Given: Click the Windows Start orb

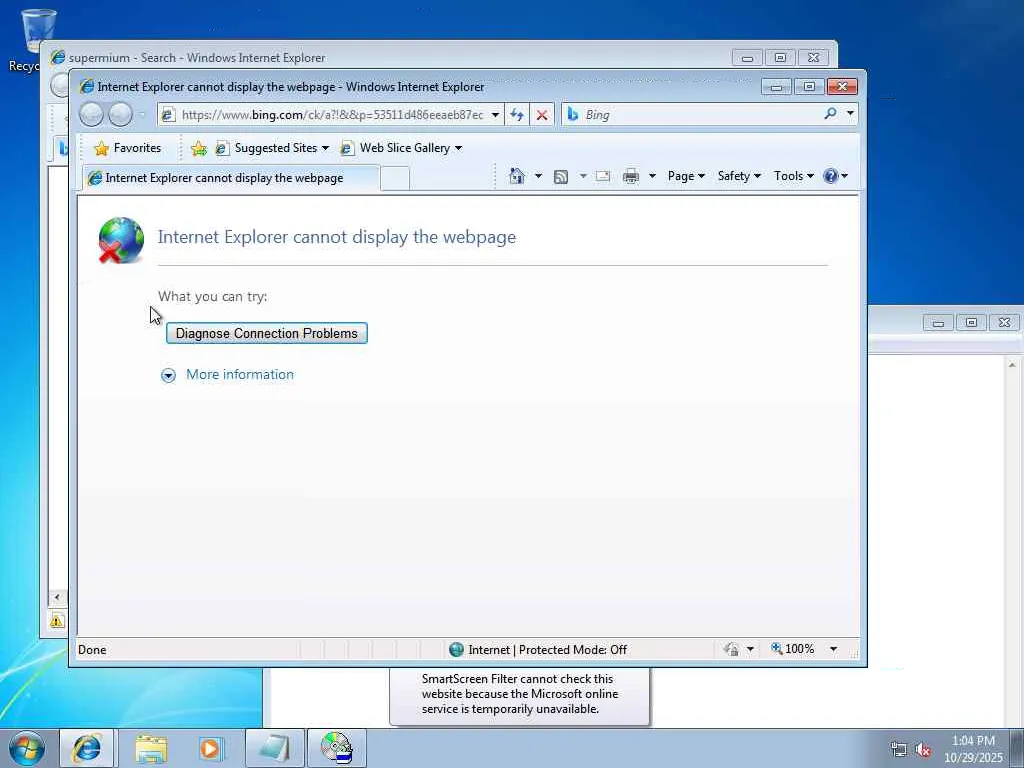Looking at the screenshot, I should [x=27, y=748].
